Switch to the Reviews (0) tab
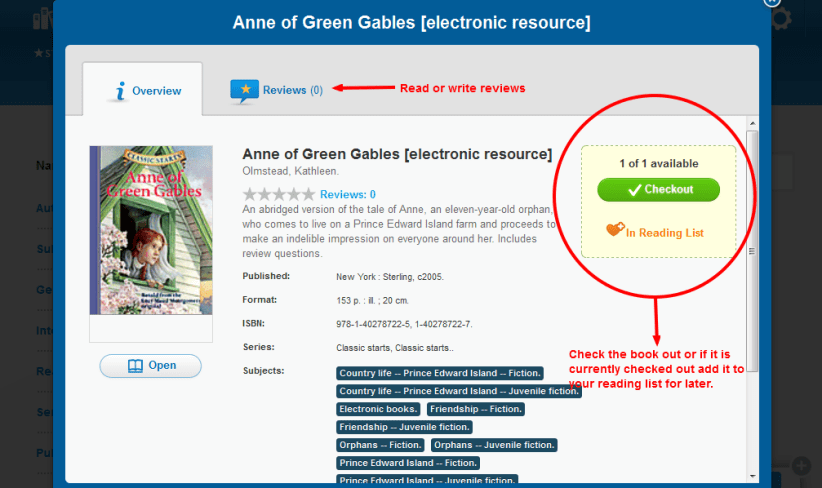Viewport: 822px width, 488px height. [278, 90]
